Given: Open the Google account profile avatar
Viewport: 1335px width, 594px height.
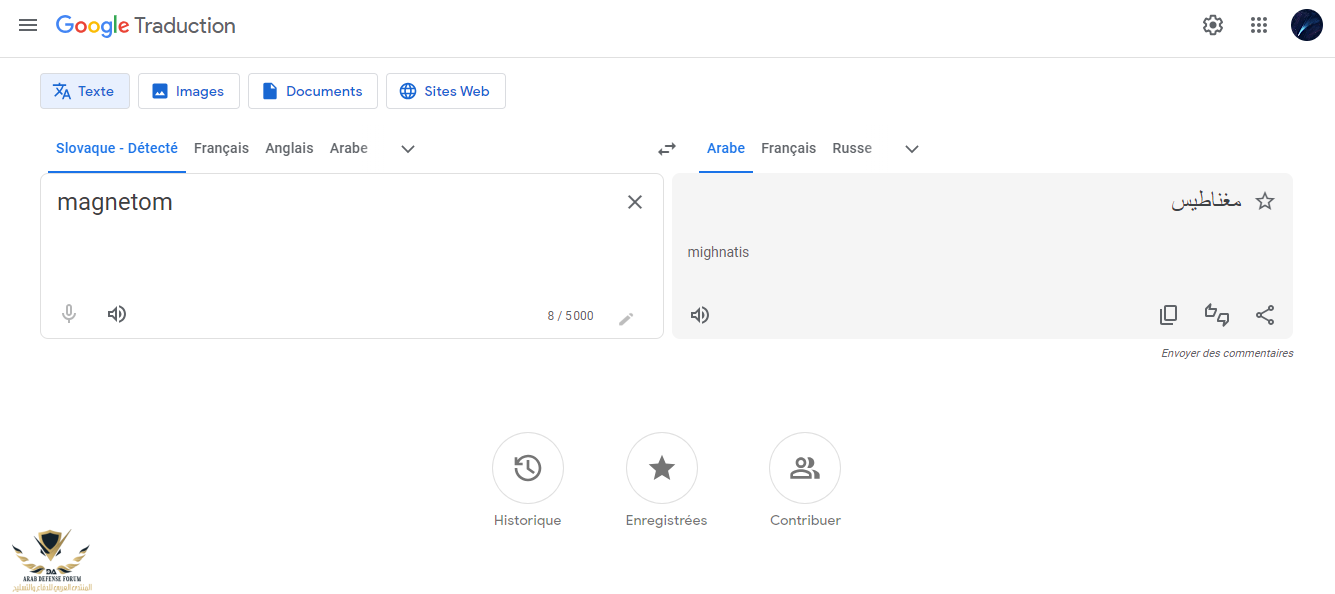Looking at the screenshot, I should [x=1307, y=25].
